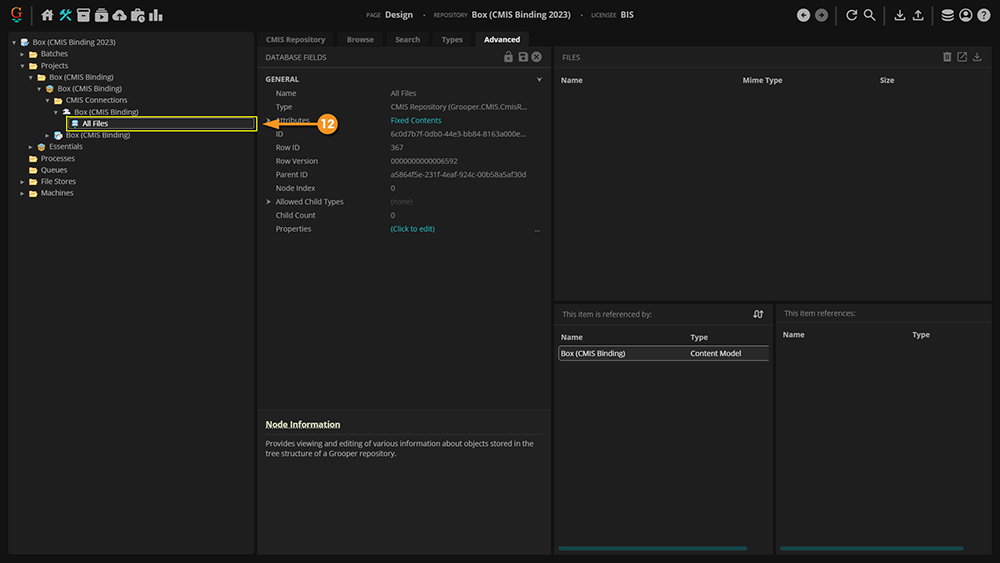This screenshot has width=1000, height=563.
Task: Click the database stack icon
Action: 947,15
